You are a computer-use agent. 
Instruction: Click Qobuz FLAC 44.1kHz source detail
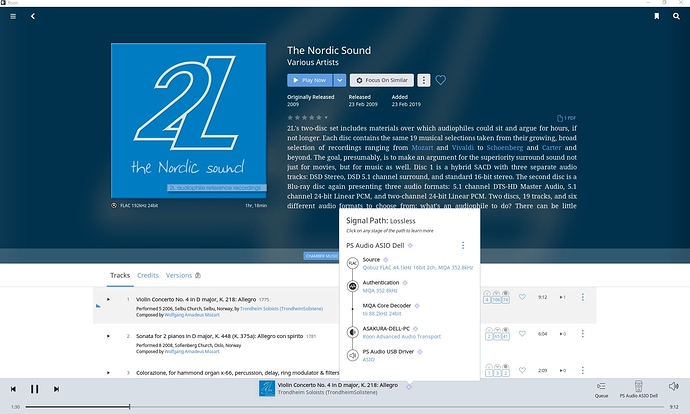coord(418,267)
